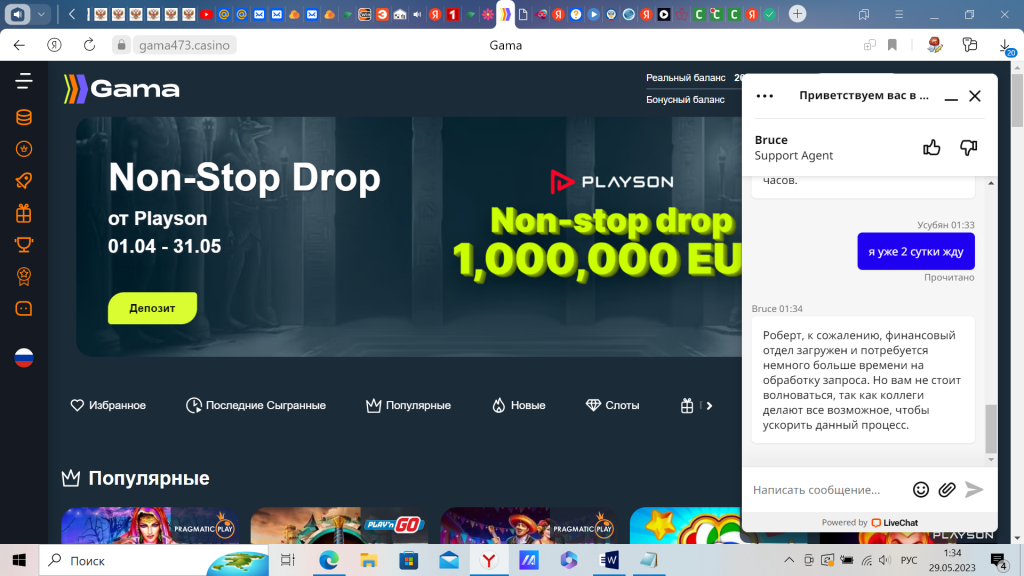Close the LiveChat widget
Screen dimensions: 1024x576
click(x=975, y=96)
